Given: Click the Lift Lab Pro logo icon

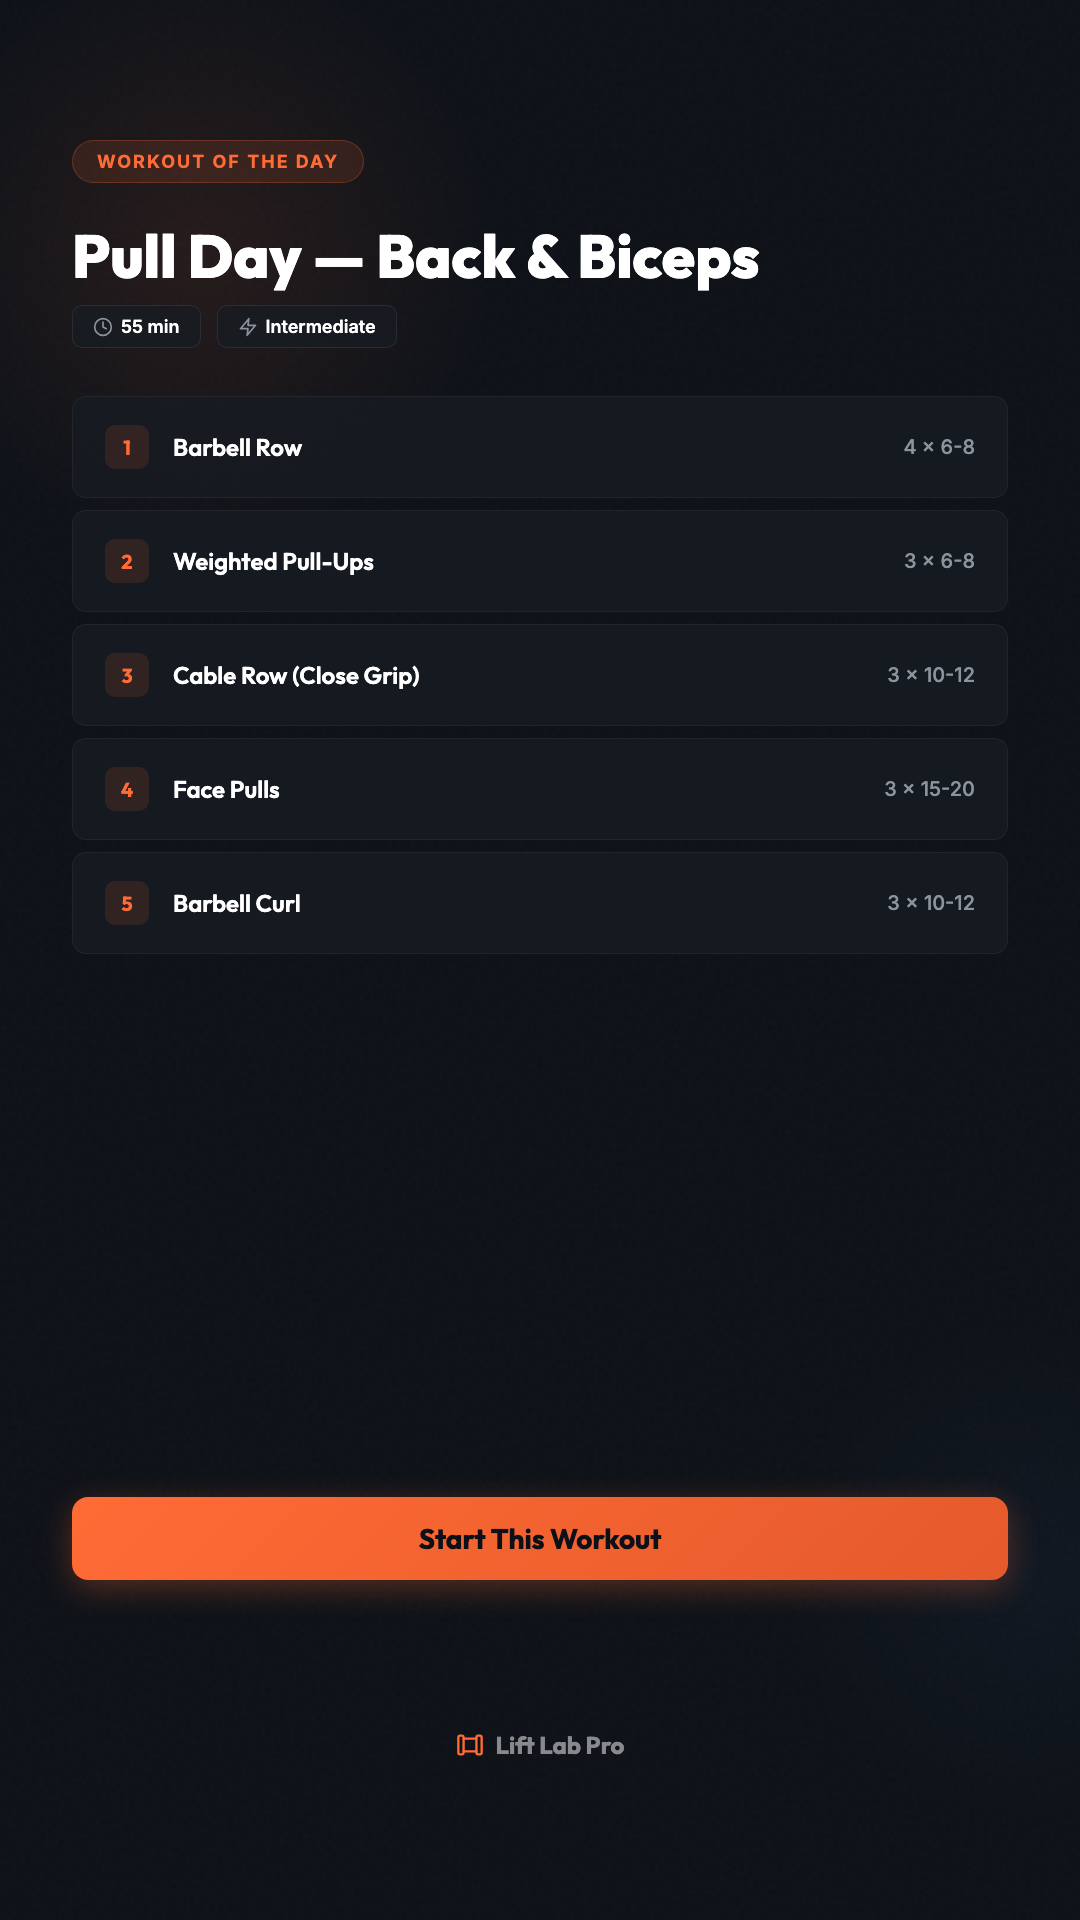Looking at the screenshot, I should [470, 1745].
